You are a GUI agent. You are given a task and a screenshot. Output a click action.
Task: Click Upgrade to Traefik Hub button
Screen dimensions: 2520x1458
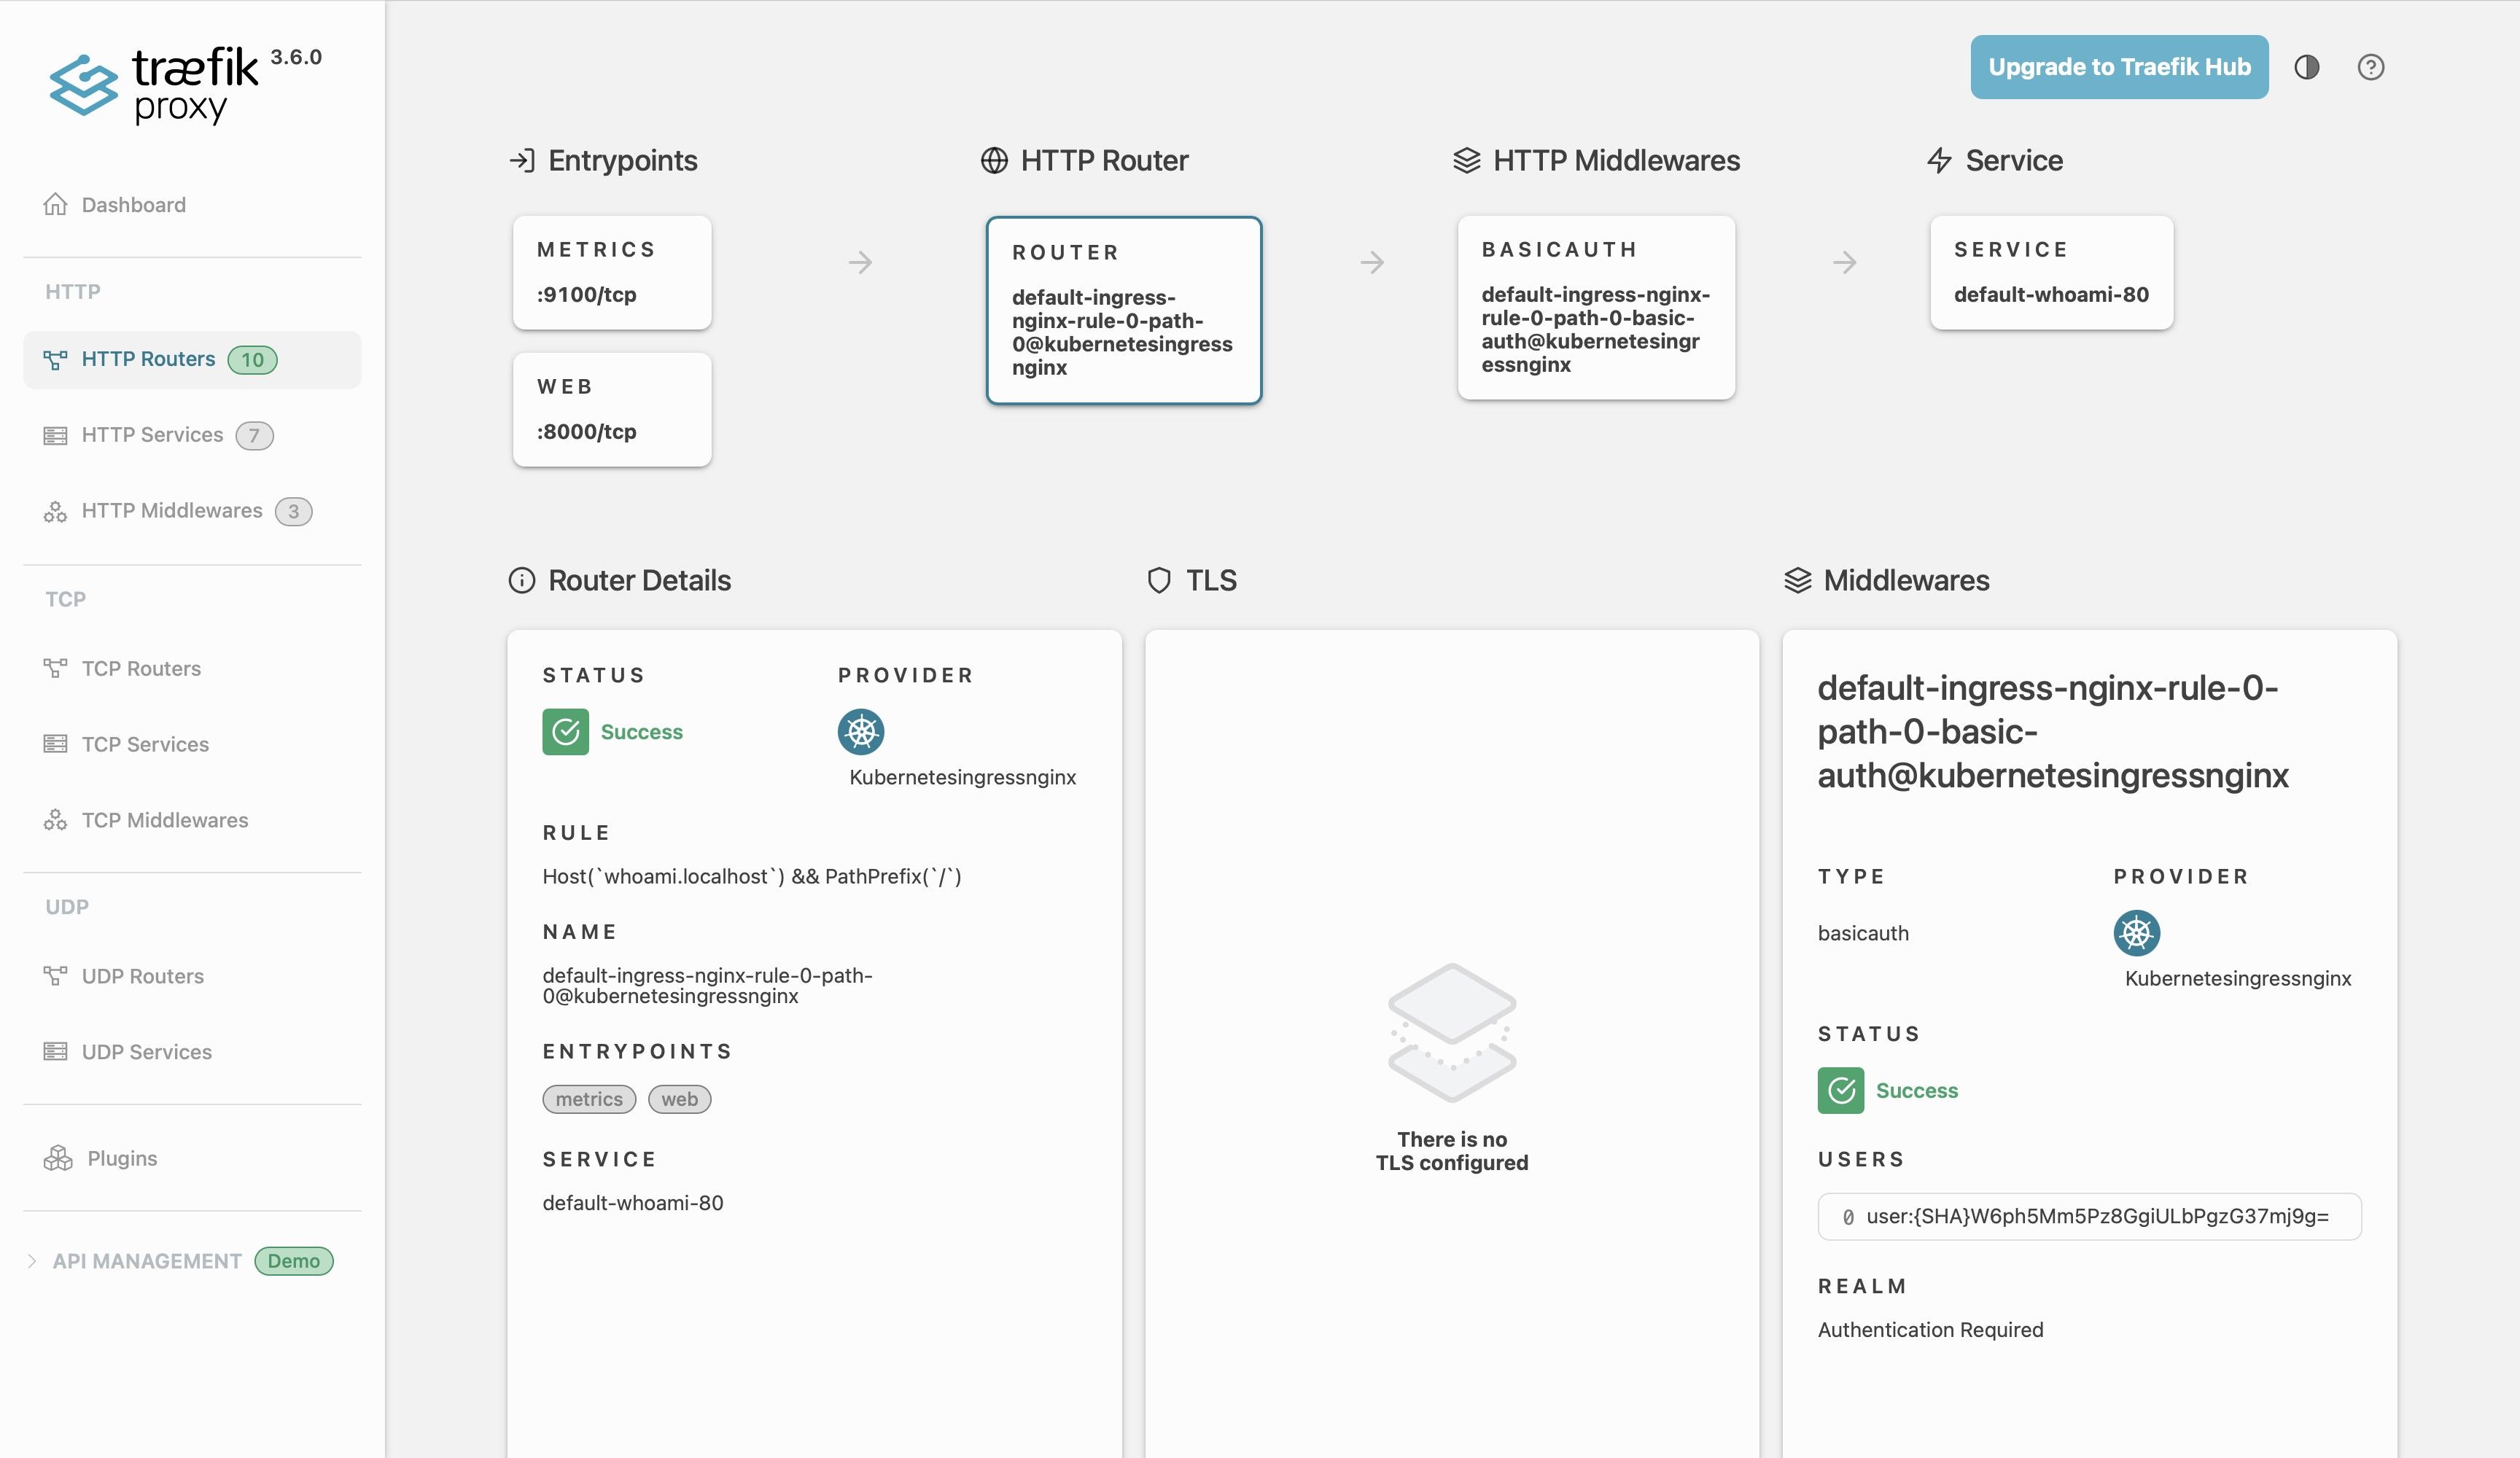pyautogui.click(x=2118, y=67)
